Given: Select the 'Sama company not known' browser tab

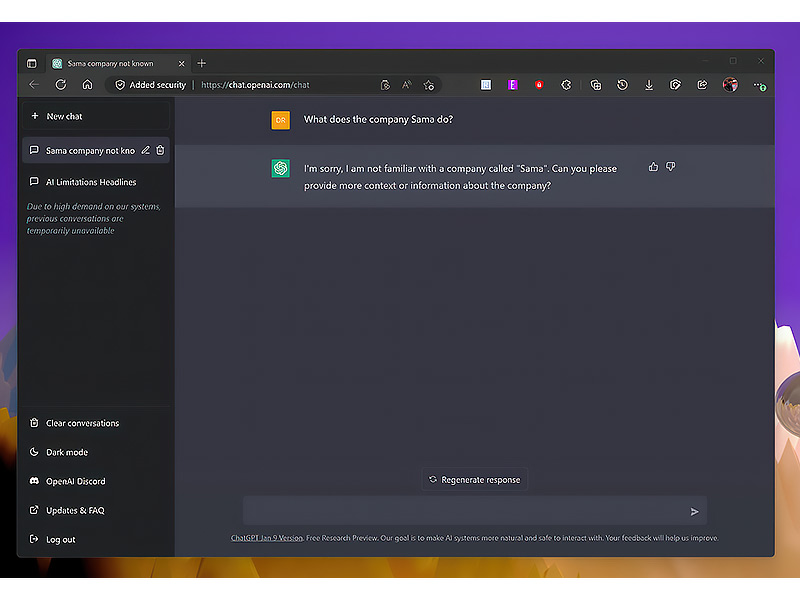Looking at the screenshot, I should [118, 63].
